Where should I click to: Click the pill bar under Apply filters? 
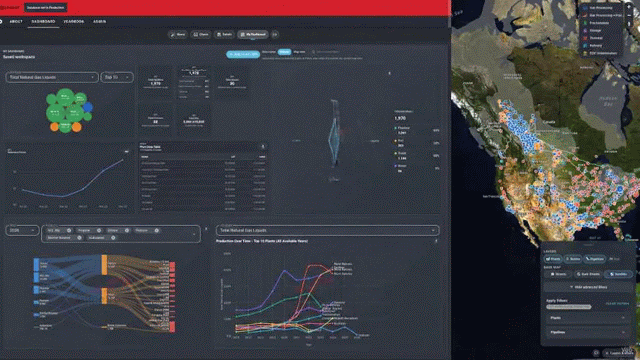[x=569, y=307]
